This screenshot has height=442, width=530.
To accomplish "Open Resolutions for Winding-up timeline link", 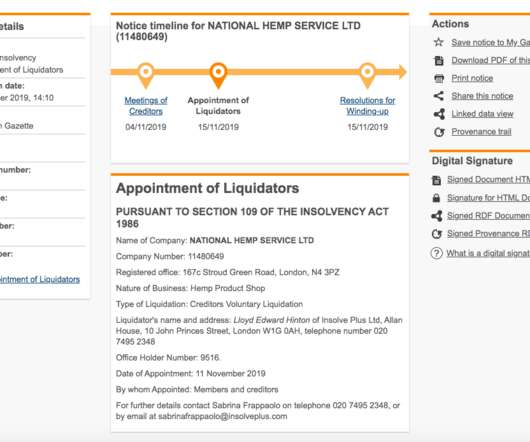I will tap(367, 106).
